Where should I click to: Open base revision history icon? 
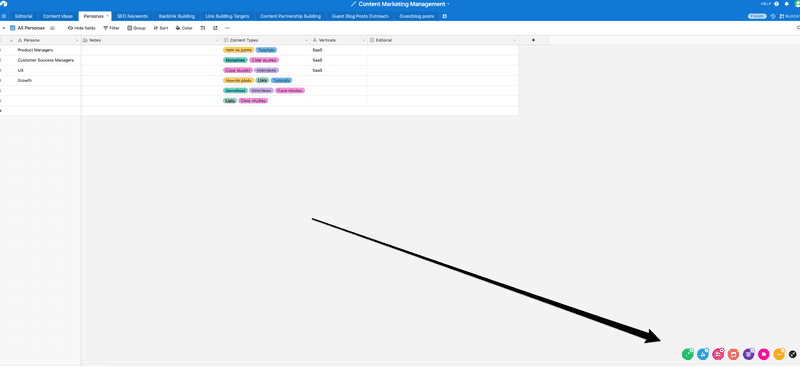773,16
